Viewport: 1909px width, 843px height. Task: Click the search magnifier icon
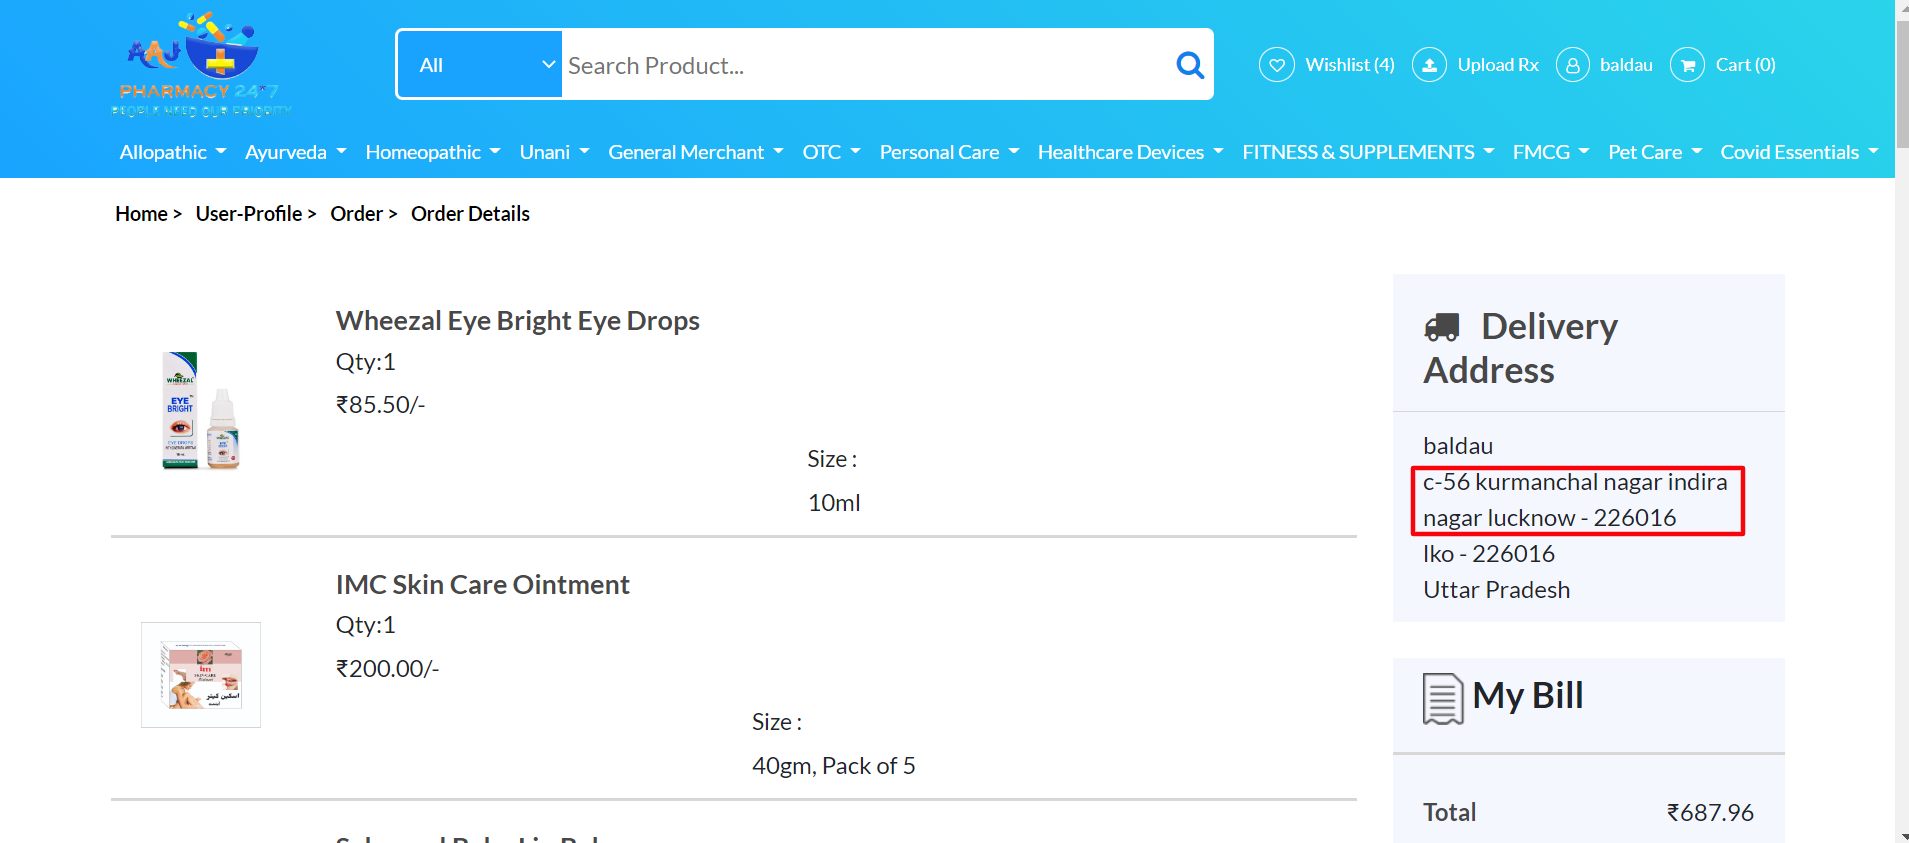pyautogui.click(x=1189, y=65)
